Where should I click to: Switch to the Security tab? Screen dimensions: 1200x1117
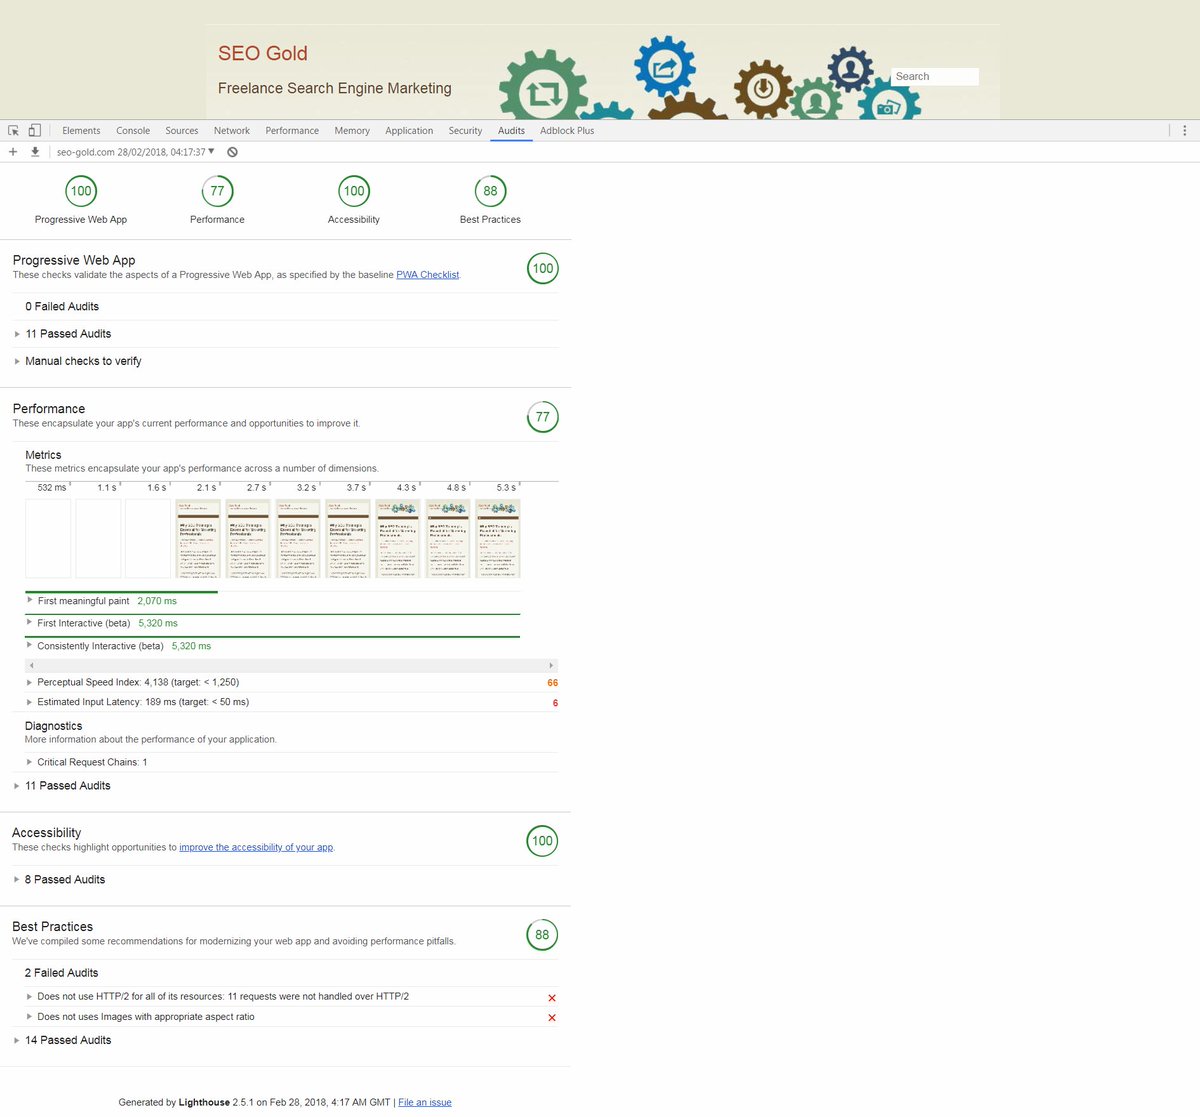tap(465, 131)
